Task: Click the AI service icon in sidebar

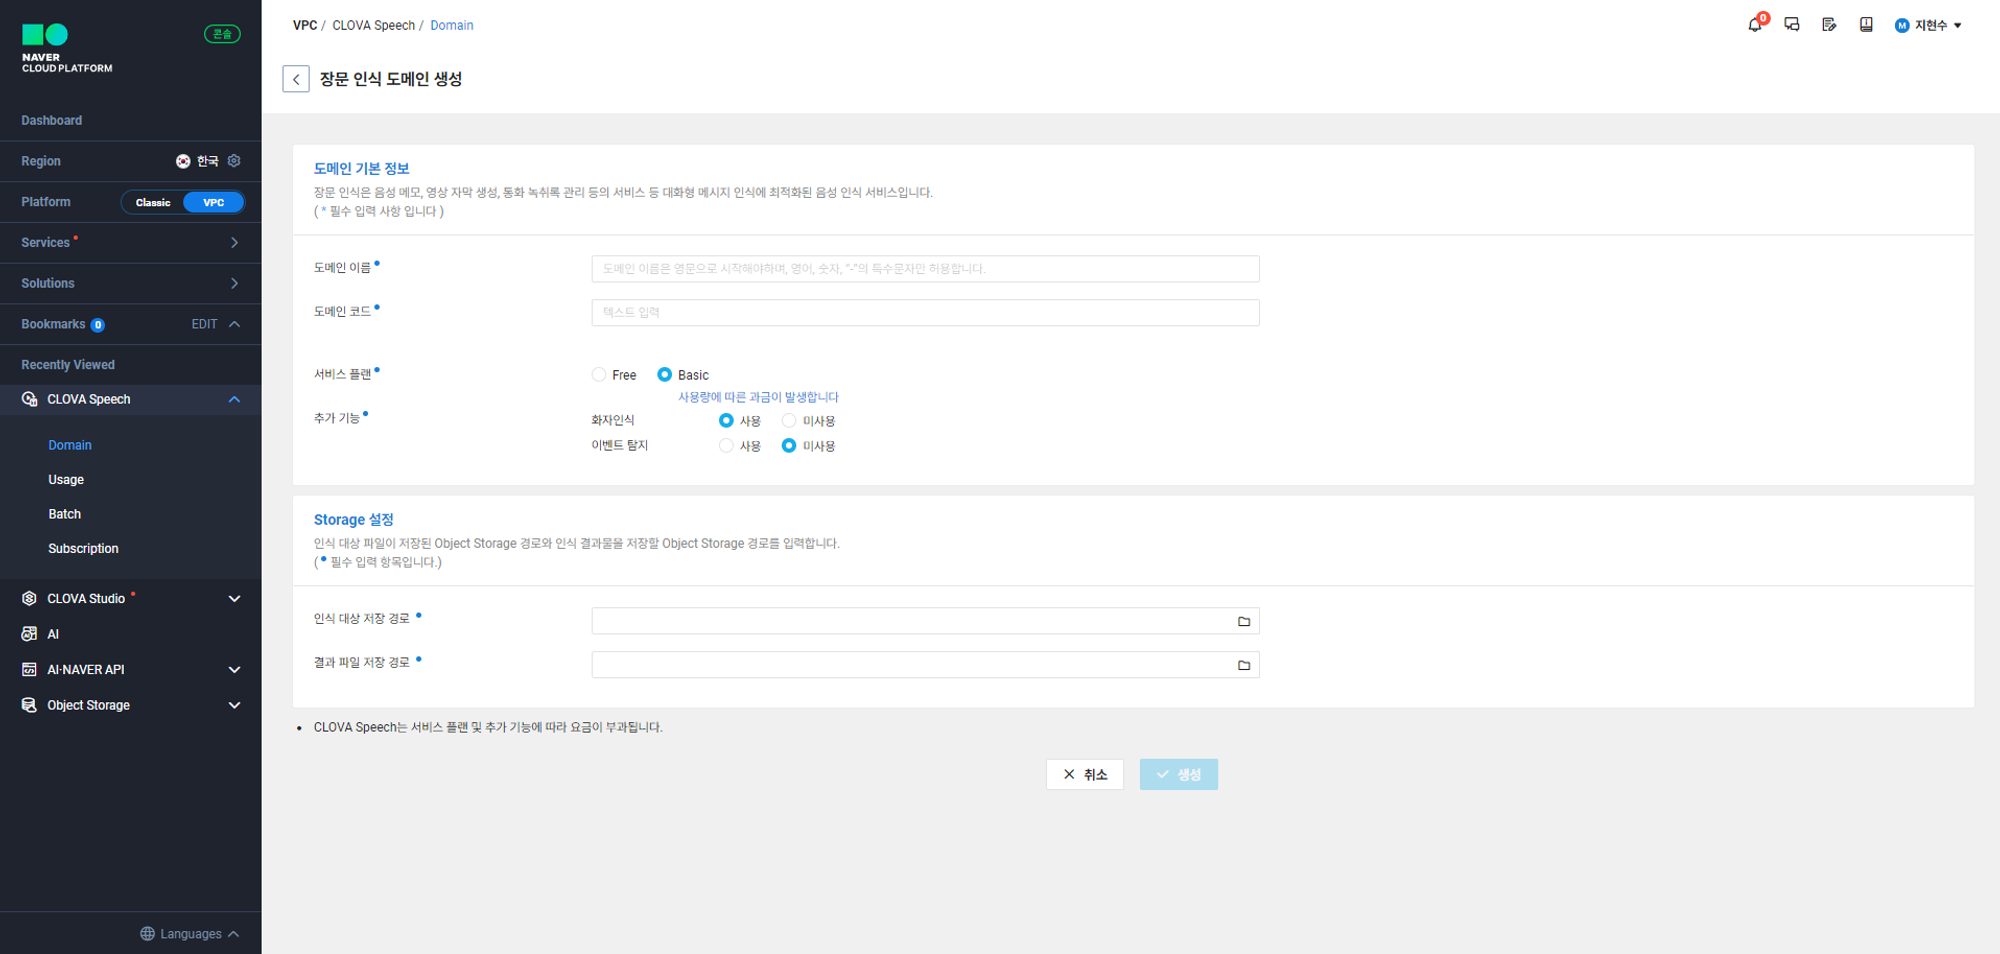Action: click(30, 634)
